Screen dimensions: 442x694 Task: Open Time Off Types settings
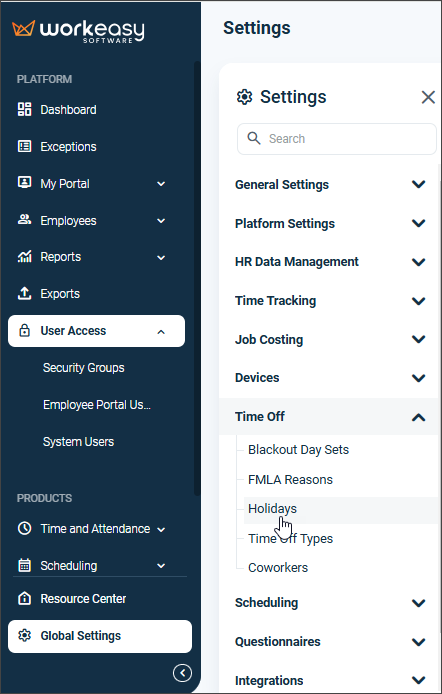[290, 539]
